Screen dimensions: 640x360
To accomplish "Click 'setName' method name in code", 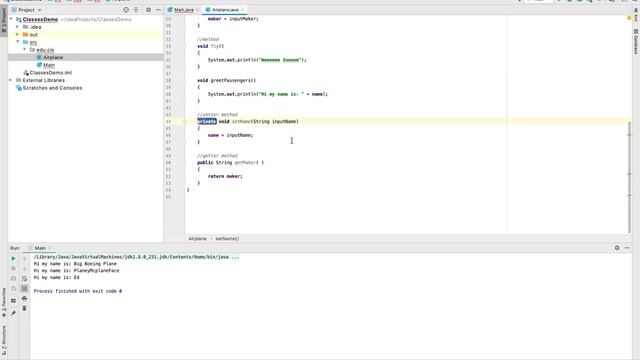I will [241, 122].
